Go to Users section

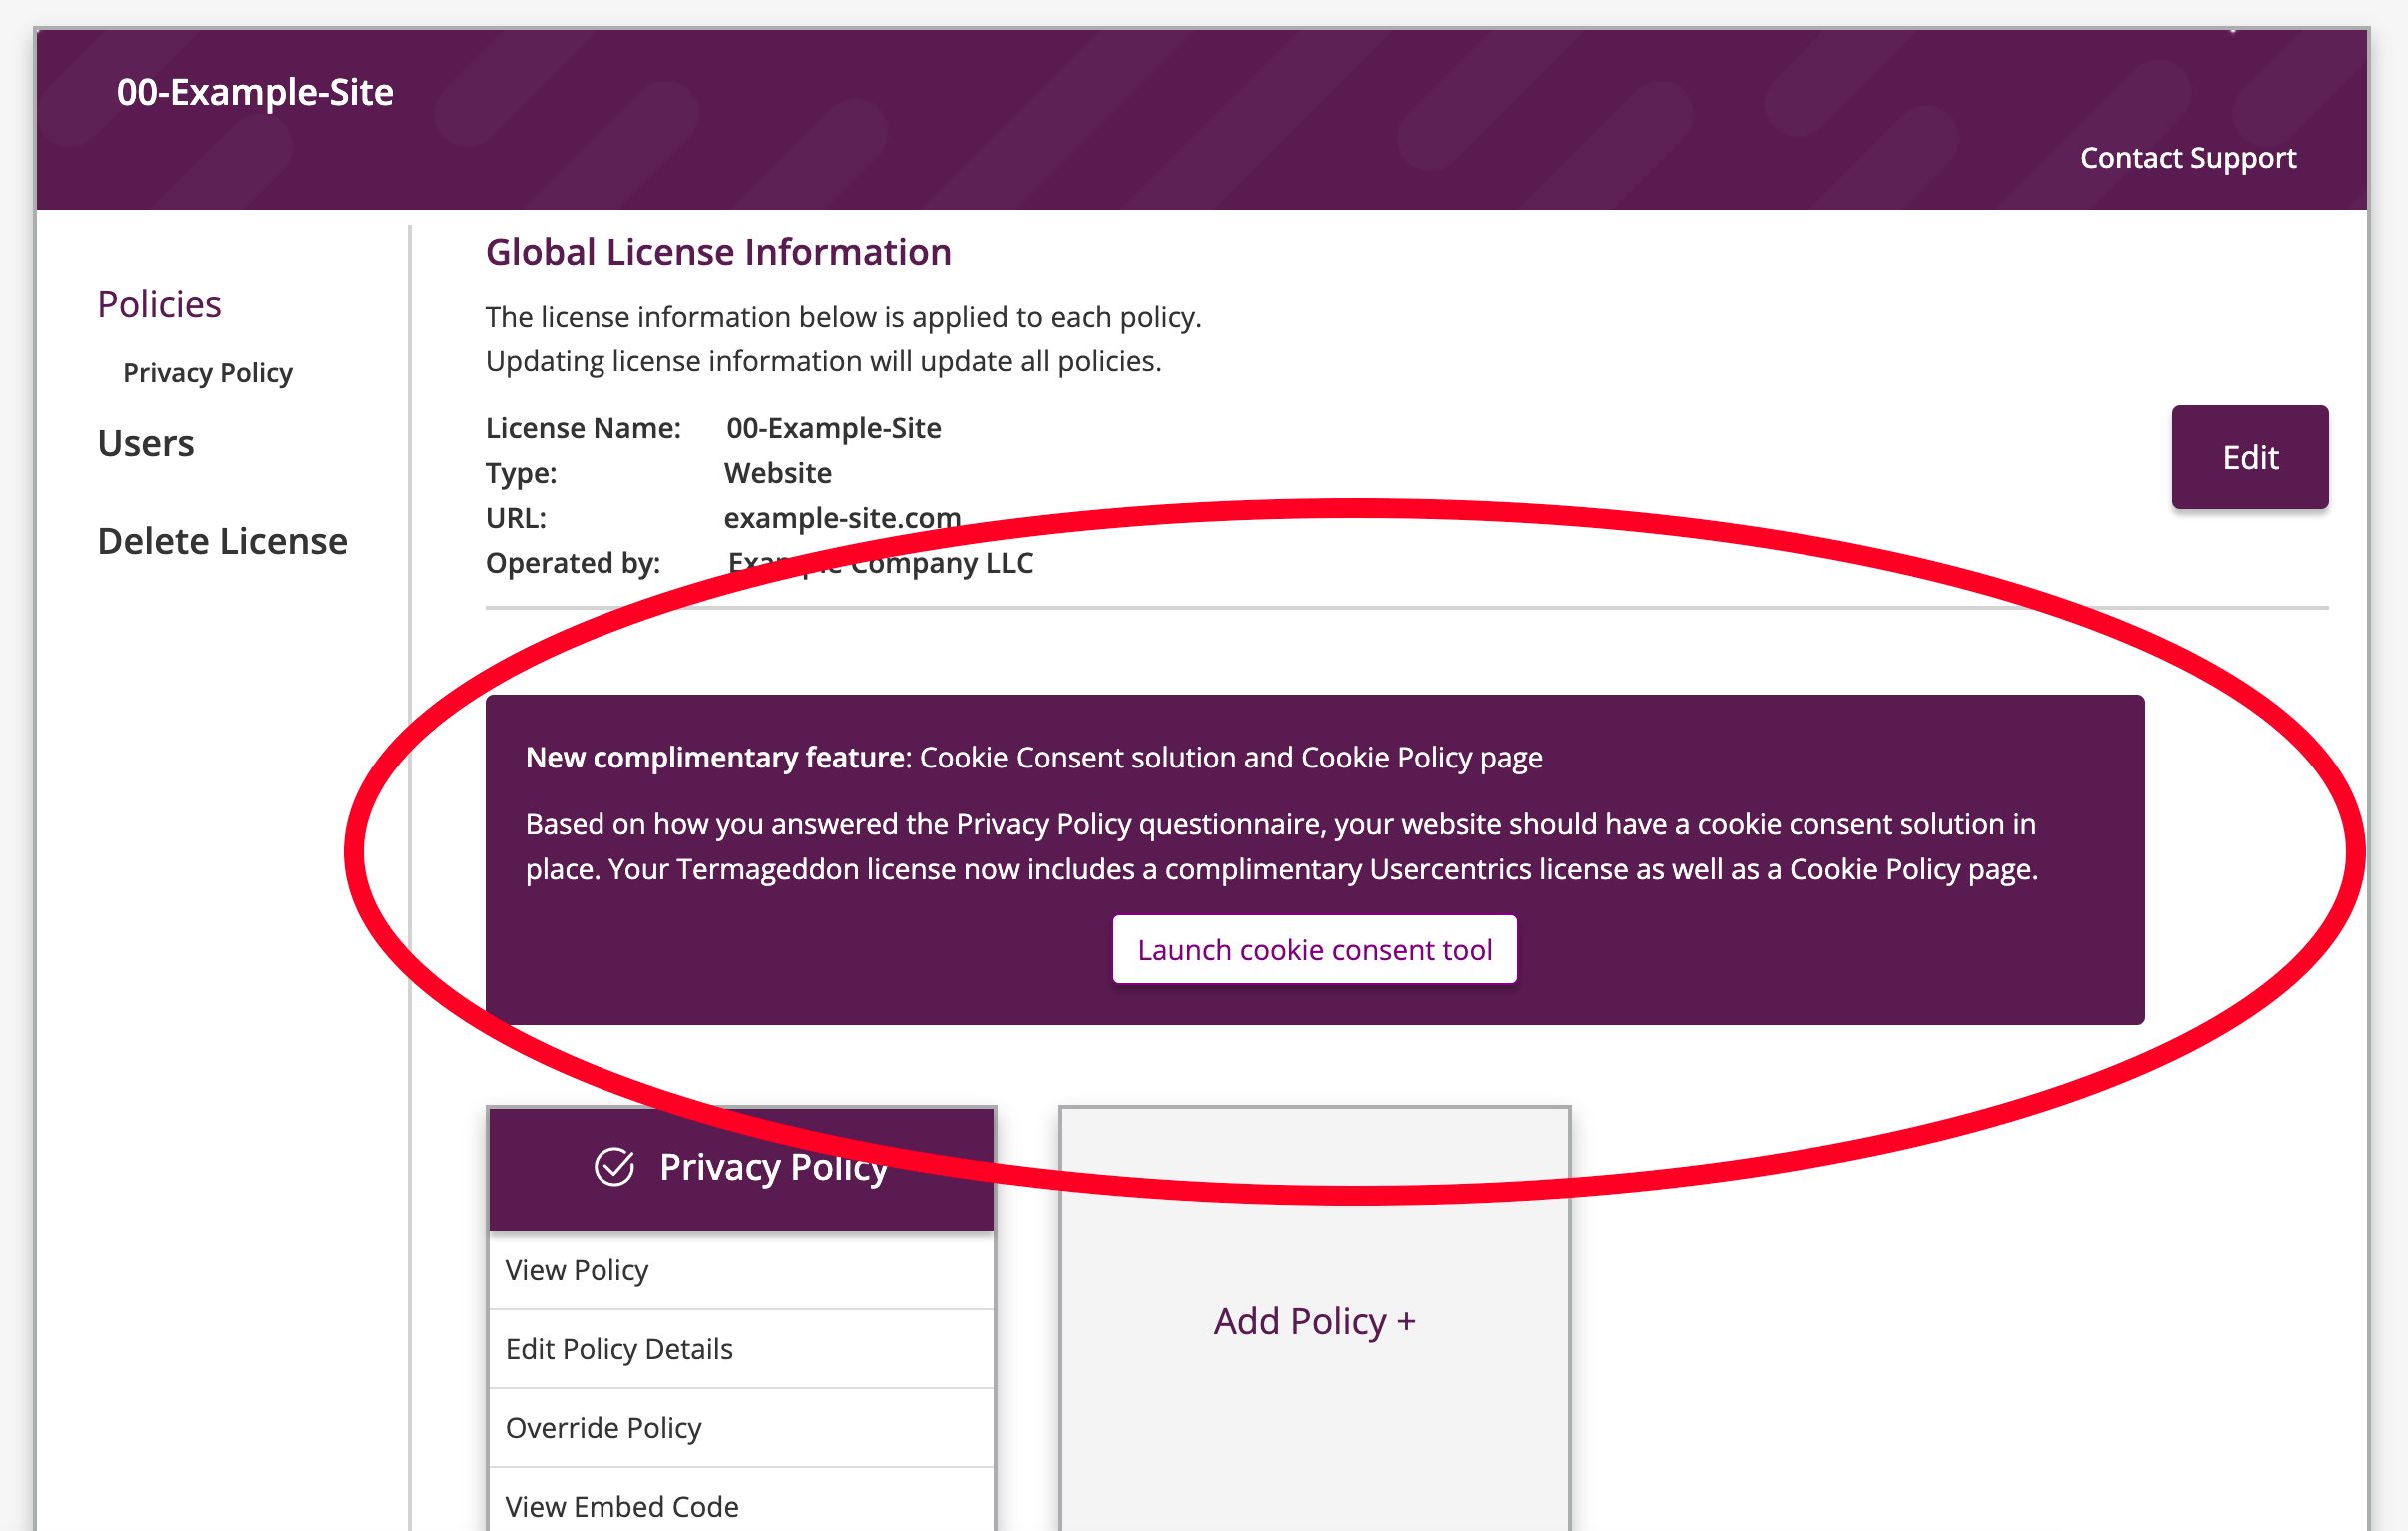(146, 442)
